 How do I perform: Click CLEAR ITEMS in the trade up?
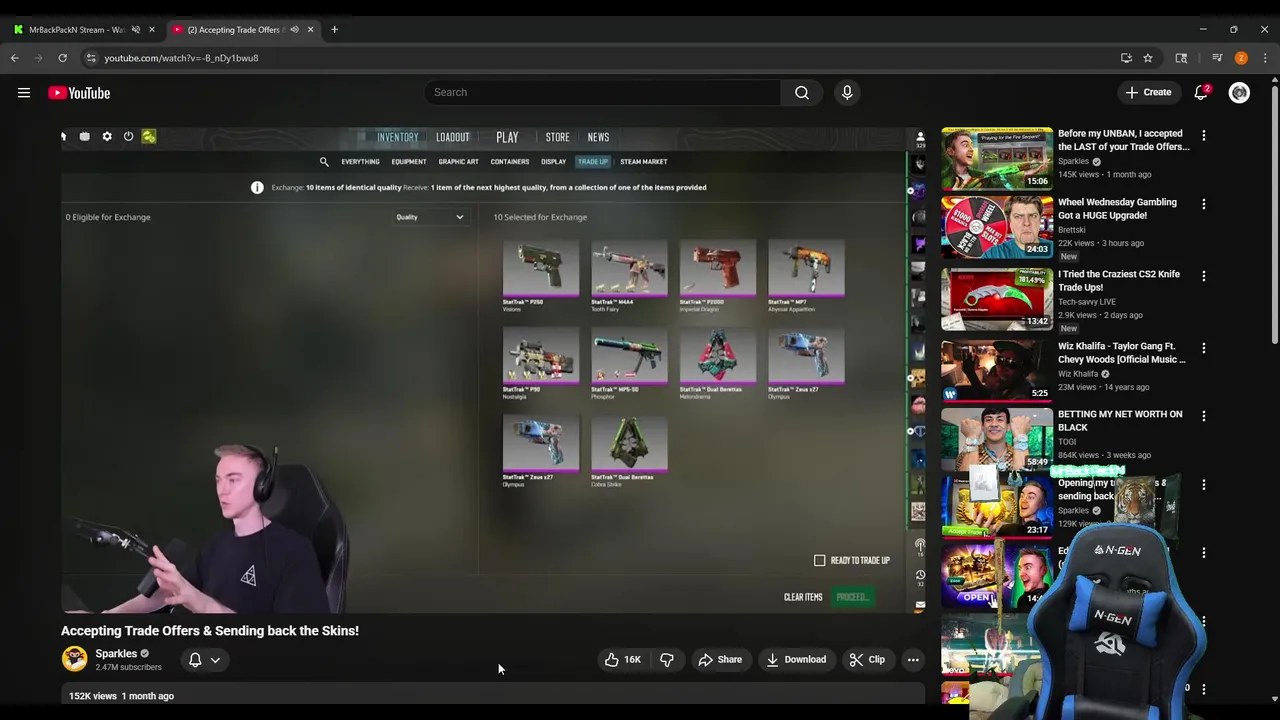pyautogui.click(x=803, y=597)
